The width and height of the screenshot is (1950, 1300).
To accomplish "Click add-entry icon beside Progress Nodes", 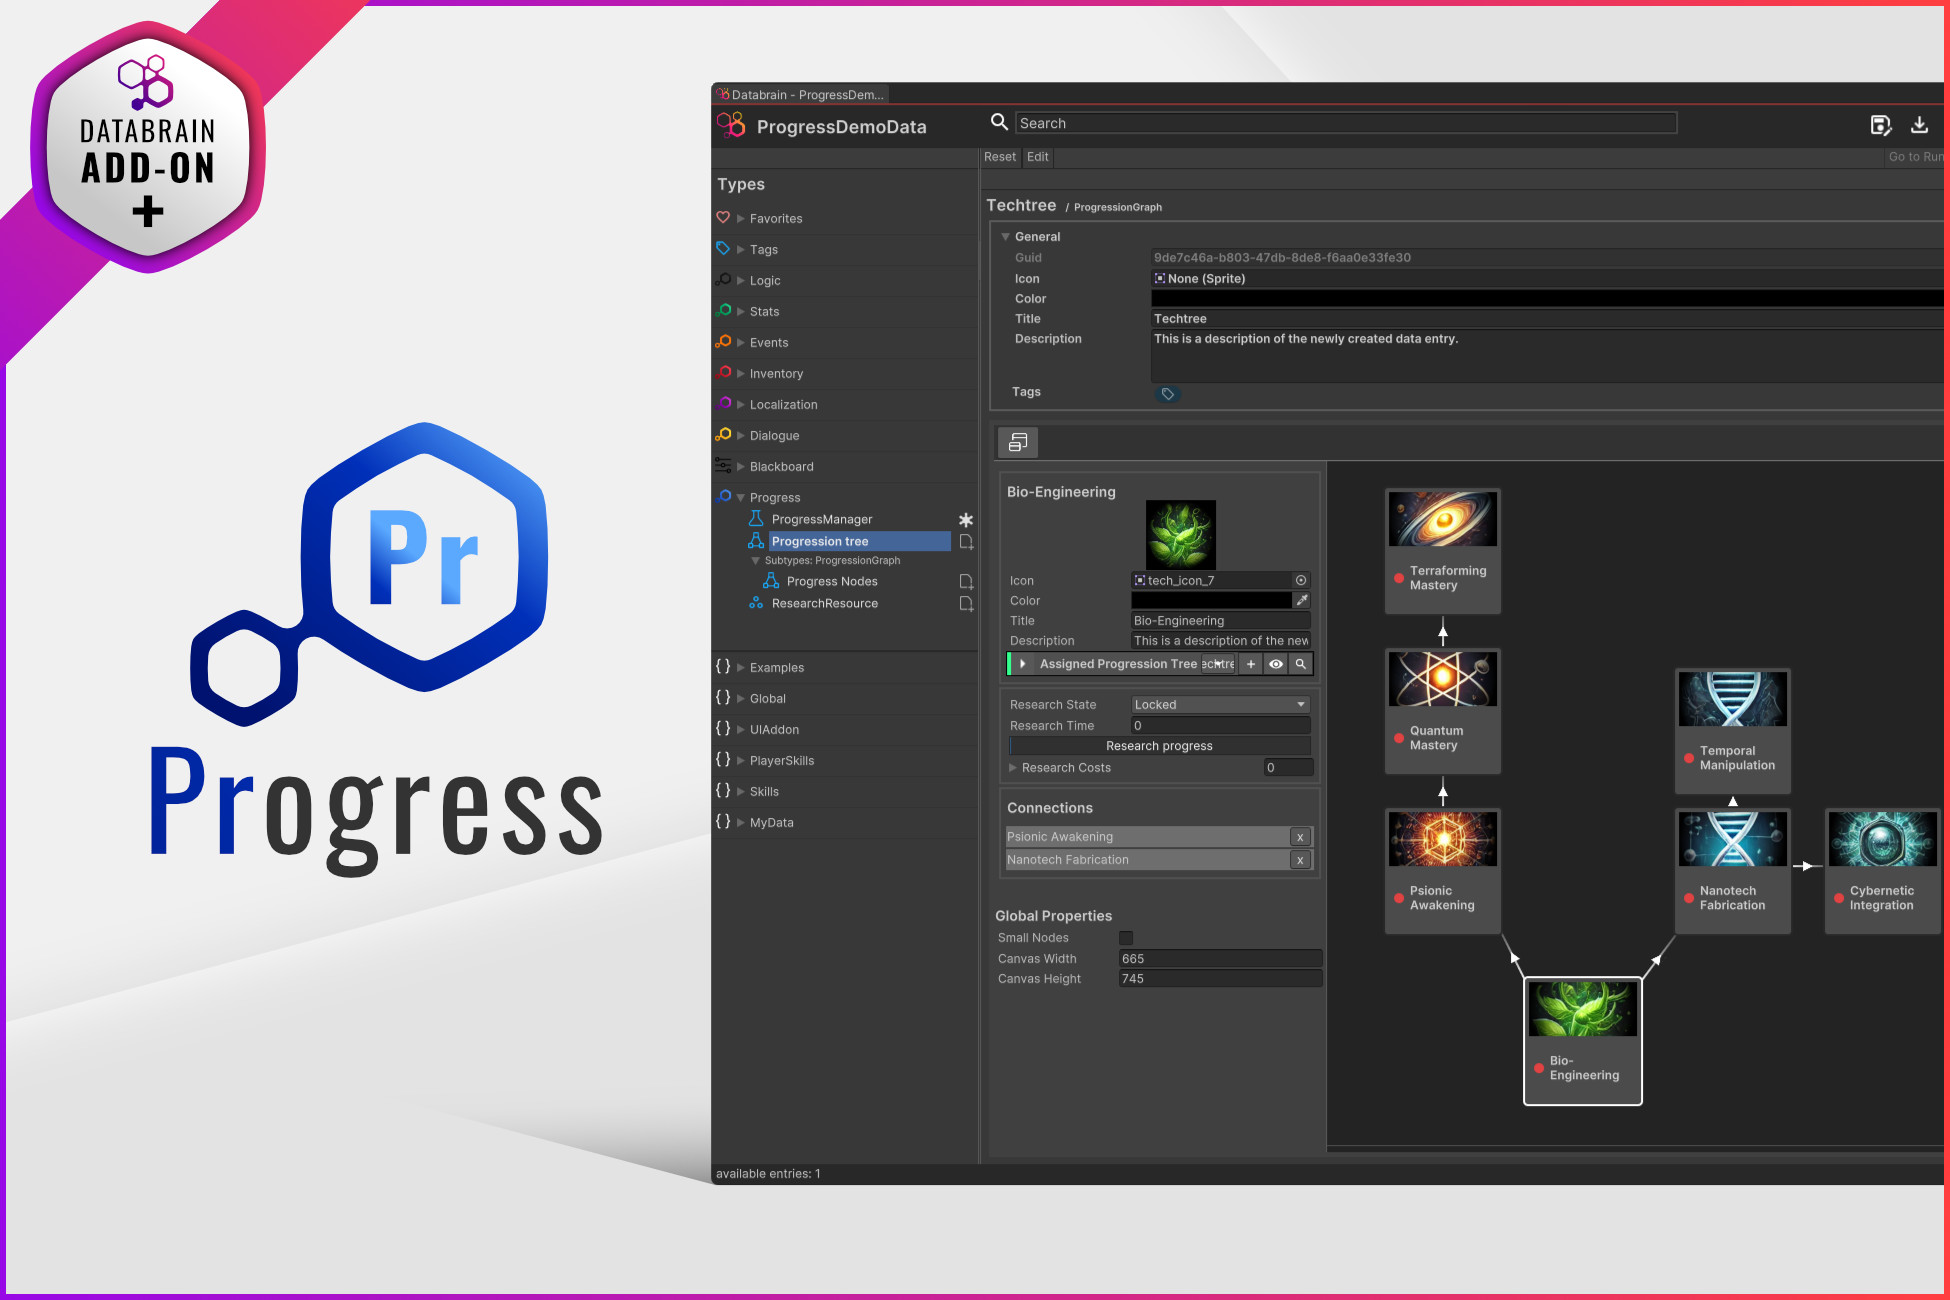I will click(x=966, y=582).
